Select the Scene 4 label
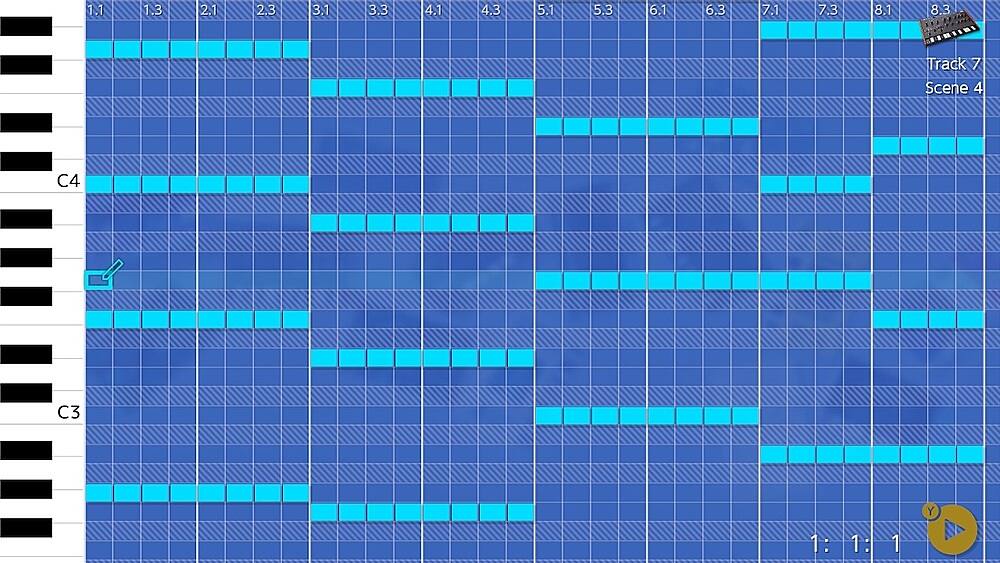Viewport: 1000px width, 563px height. coord(953,88)
